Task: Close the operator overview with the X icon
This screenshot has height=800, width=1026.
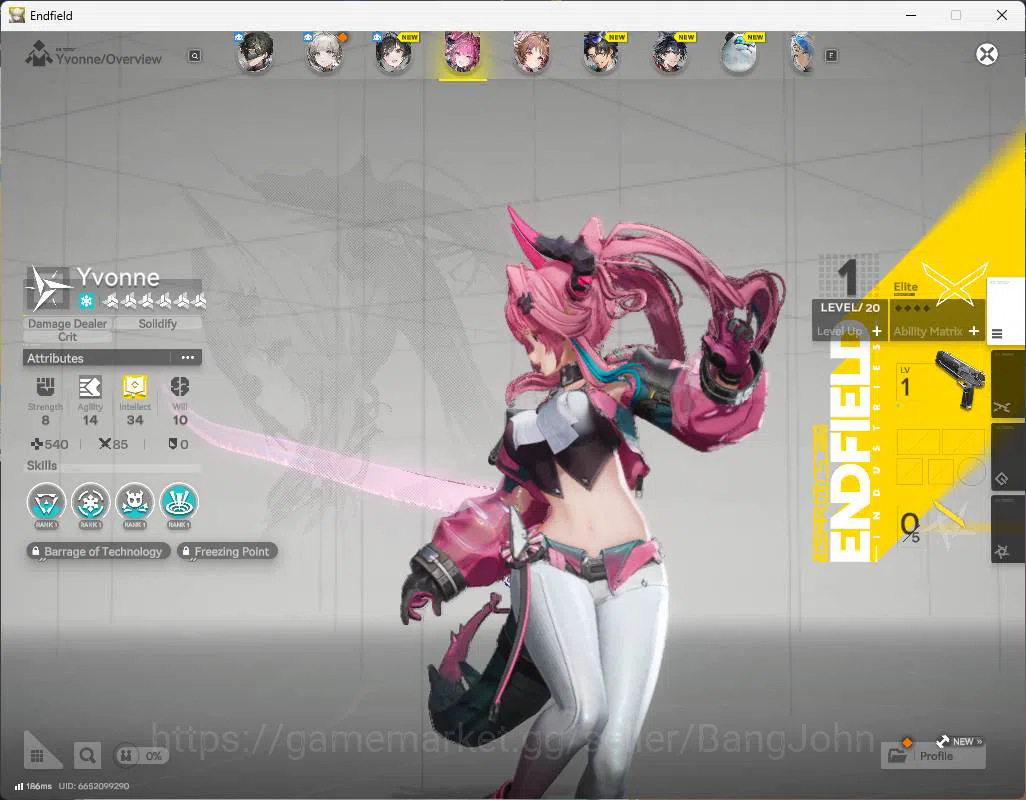Action: coord(987,54)
